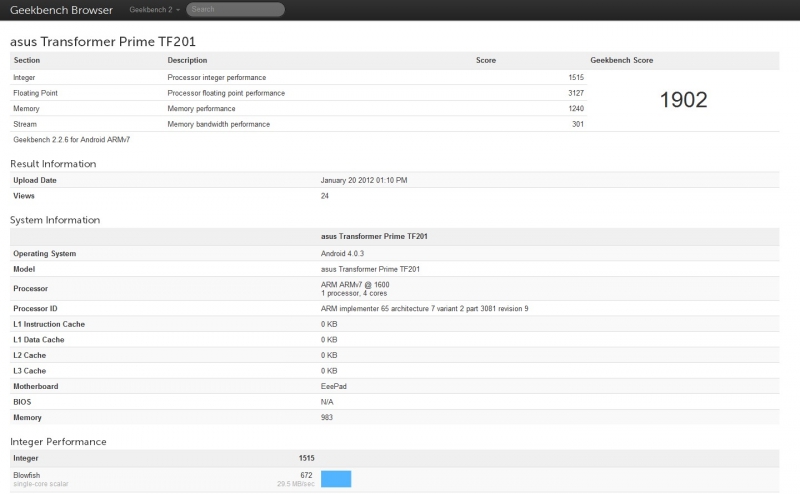Click the Stream section row
The image size is (800, 494).
25,124
